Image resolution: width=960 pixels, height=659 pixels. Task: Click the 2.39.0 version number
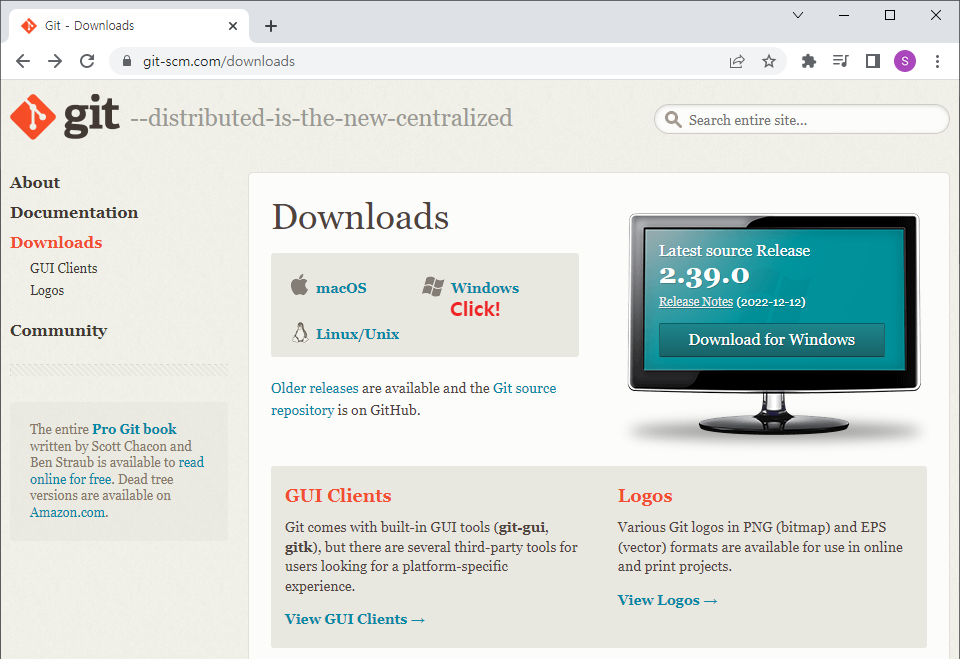(704, 276)
